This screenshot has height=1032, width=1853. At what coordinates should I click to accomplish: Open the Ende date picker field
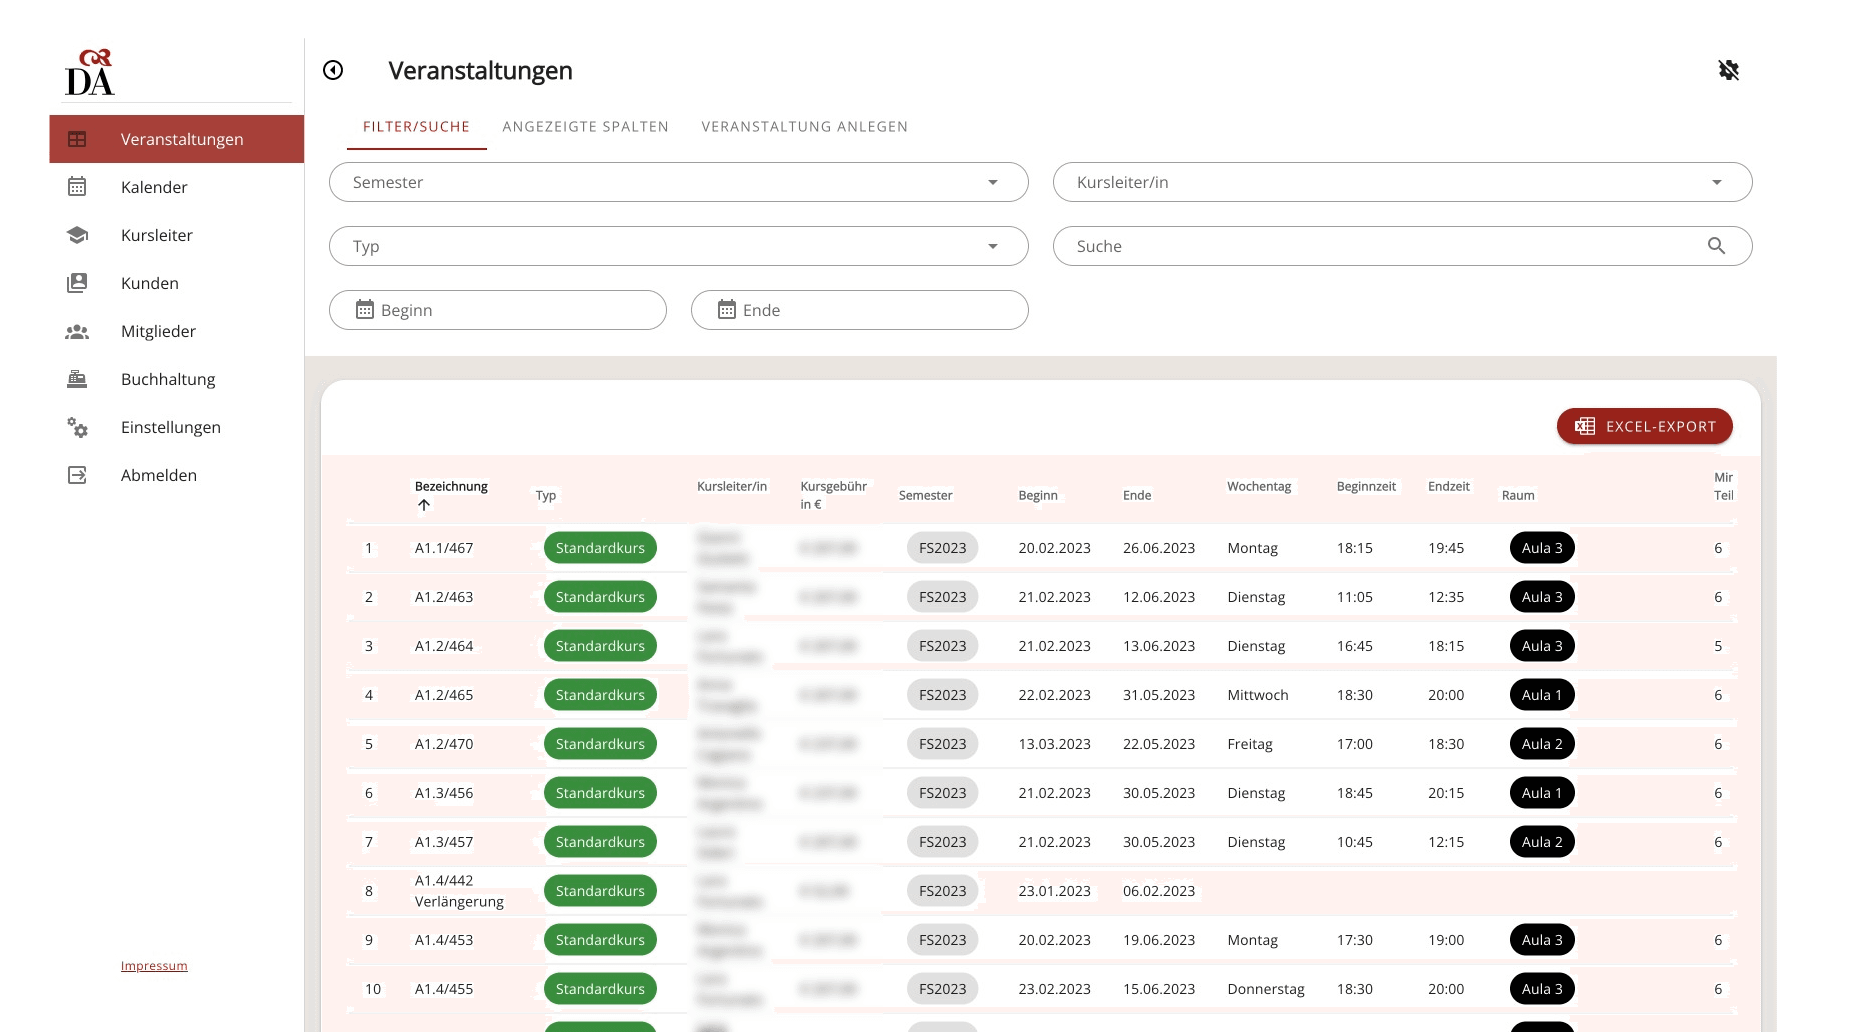point(859,310)
